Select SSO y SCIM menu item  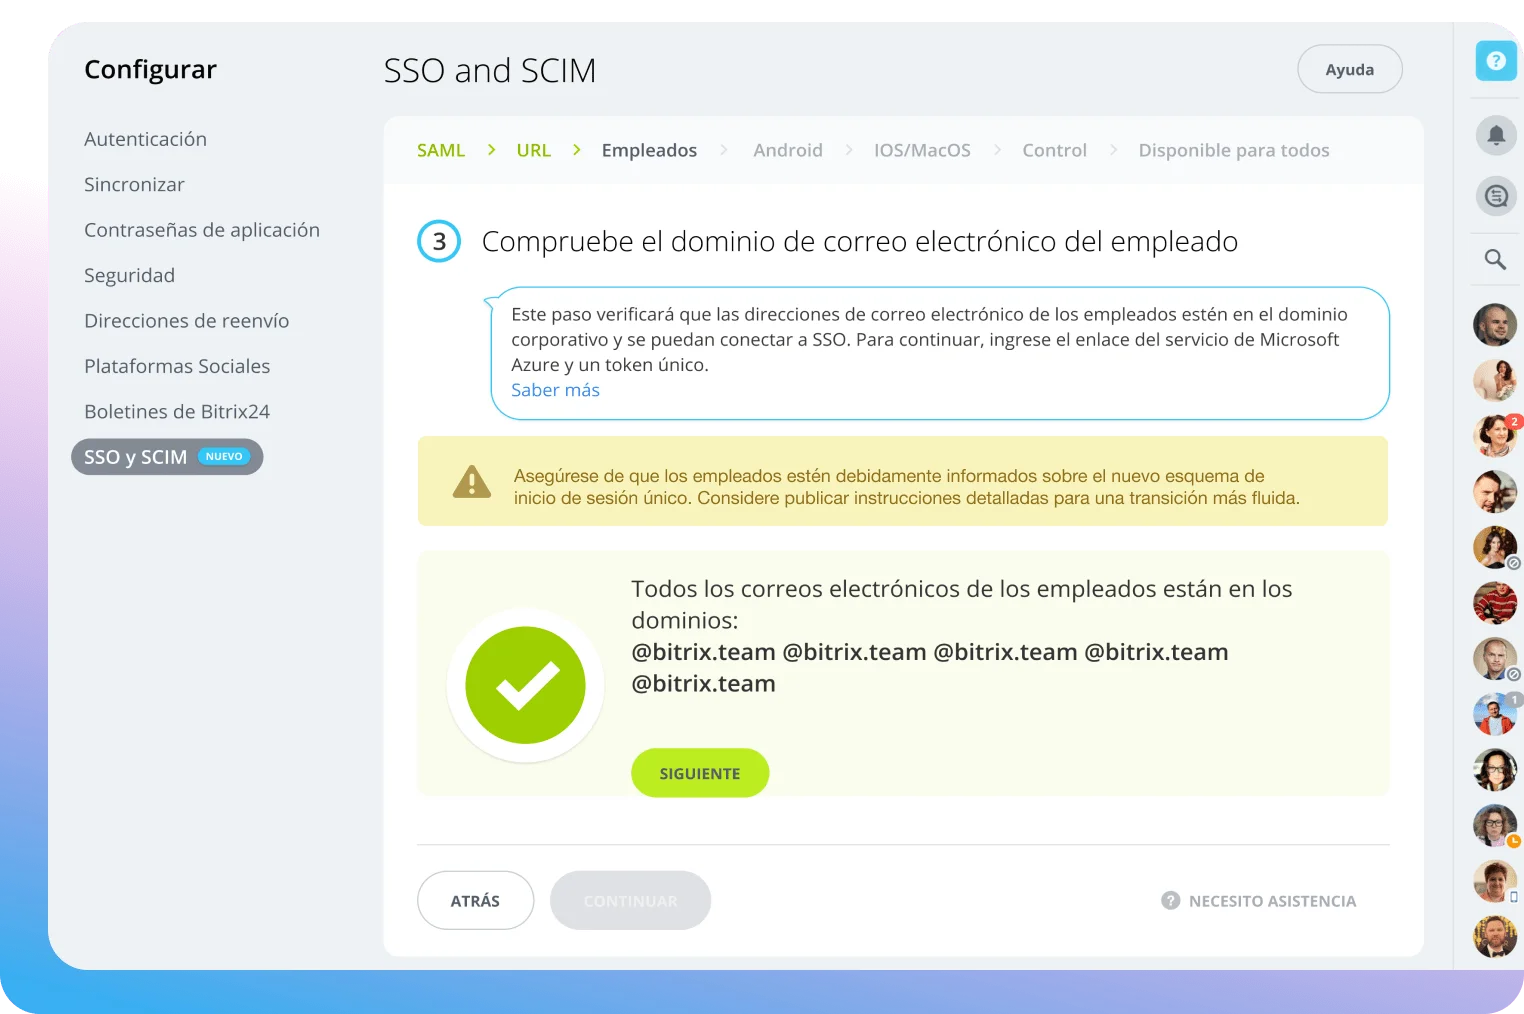[167, 457]
